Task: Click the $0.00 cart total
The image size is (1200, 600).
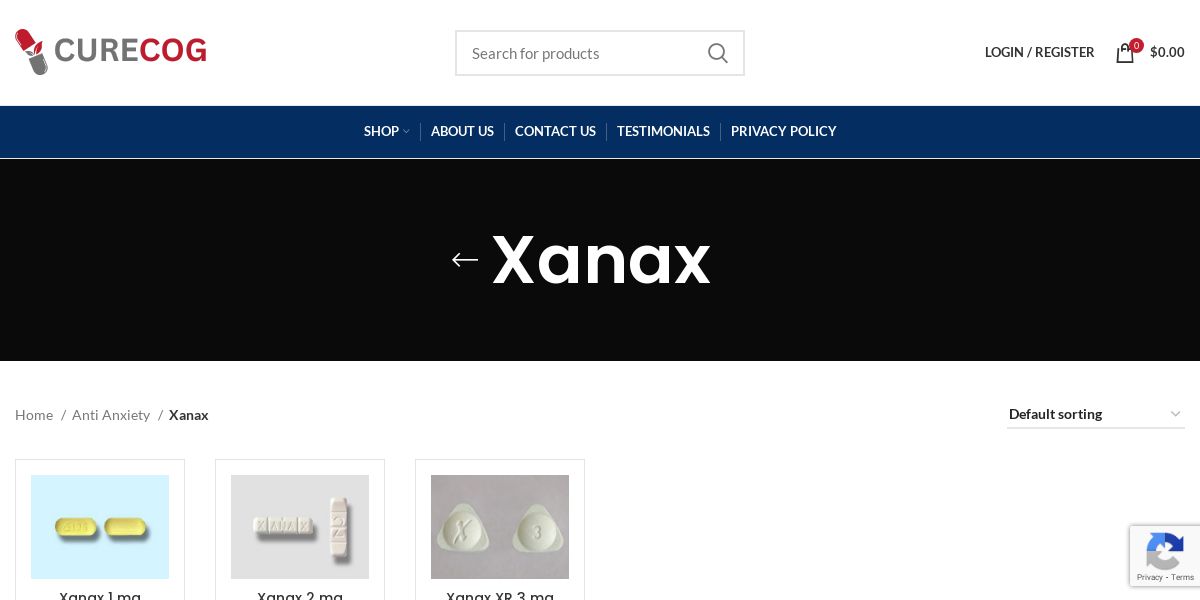Action: 1167,52
